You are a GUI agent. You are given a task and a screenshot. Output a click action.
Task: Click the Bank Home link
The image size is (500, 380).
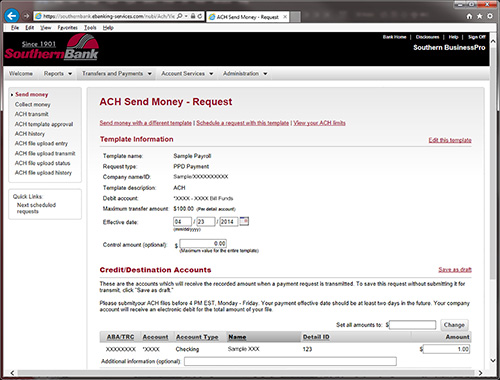pos(394,37)
